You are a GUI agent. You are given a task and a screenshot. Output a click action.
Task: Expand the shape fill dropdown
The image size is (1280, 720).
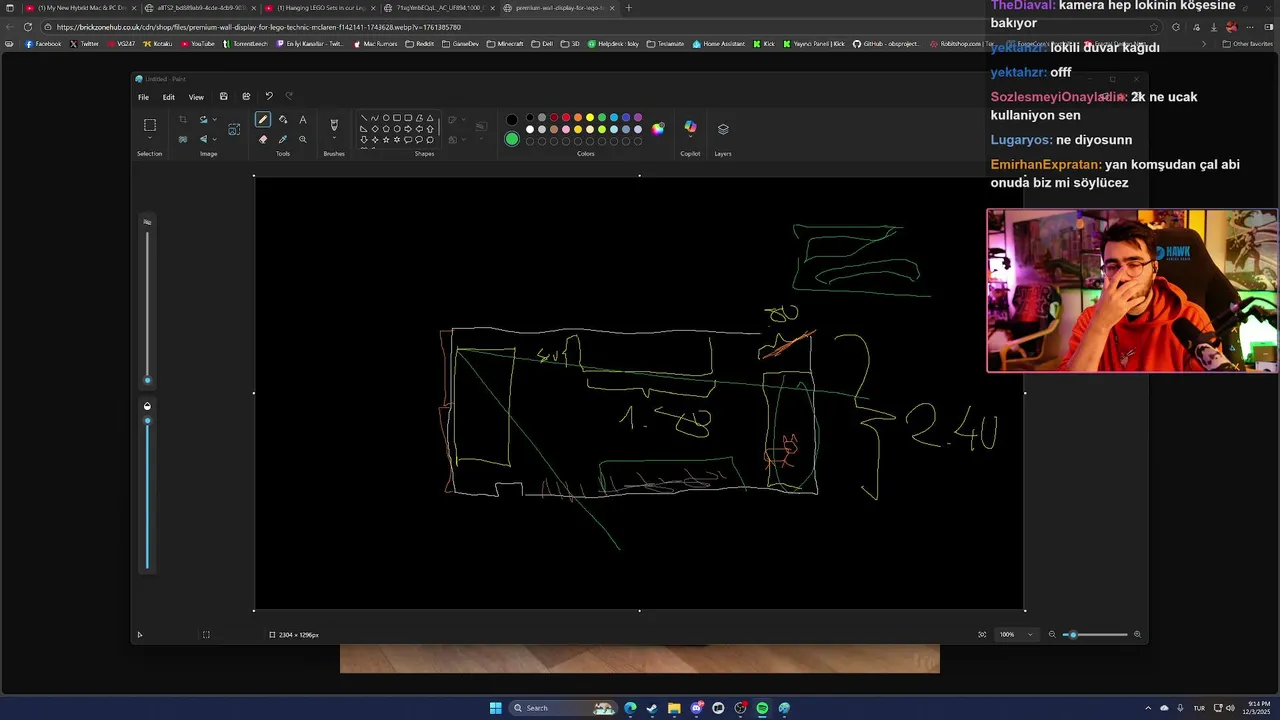[x=464, y=139]
